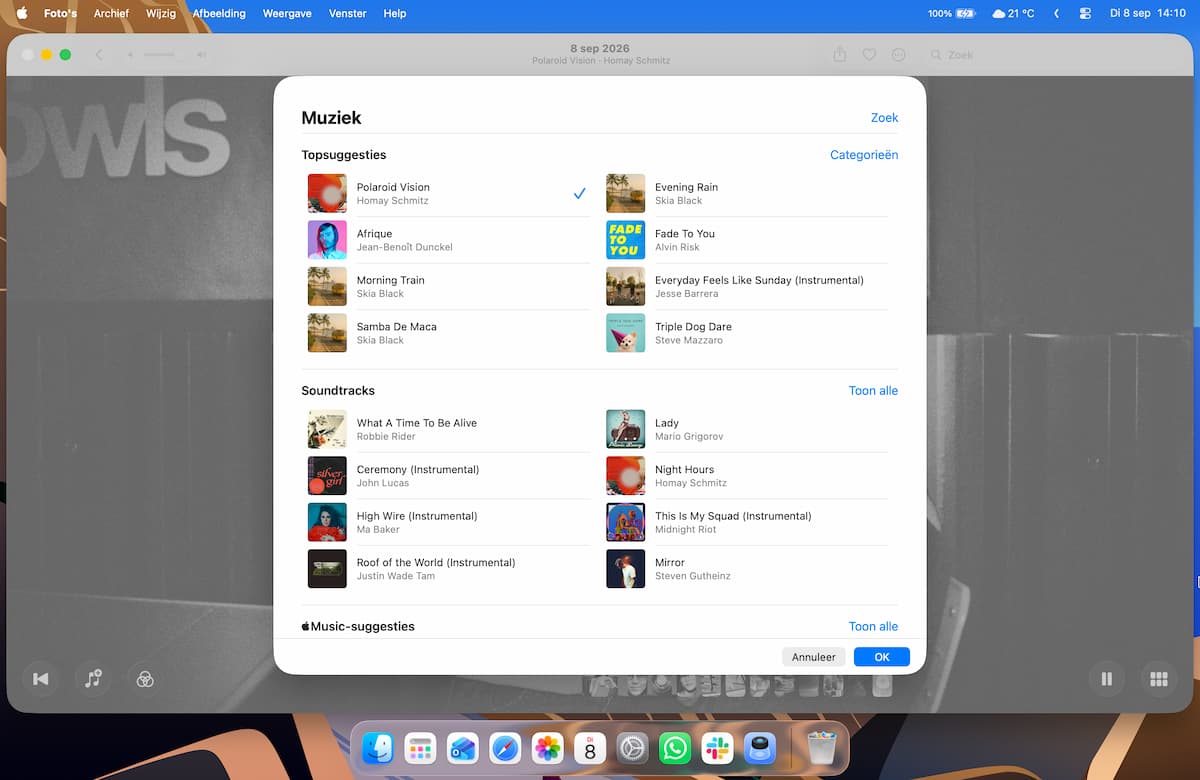Open Launchpad from the Dock

tap(420, 748)
